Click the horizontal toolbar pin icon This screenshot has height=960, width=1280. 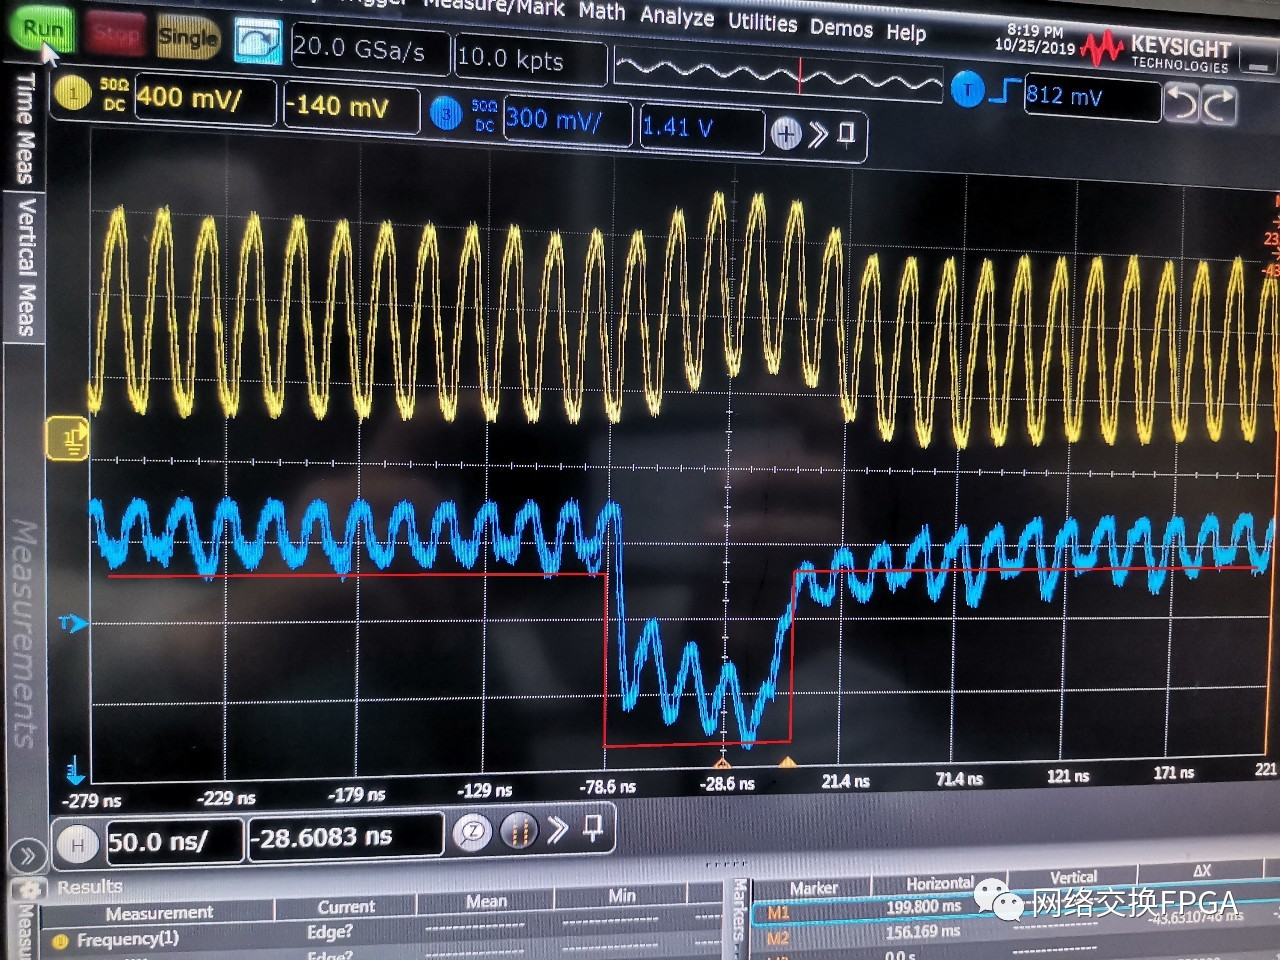tap(592, 826)
